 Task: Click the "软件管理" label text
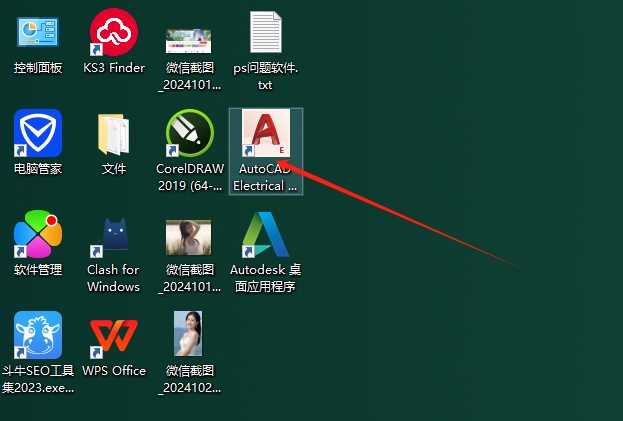click(38, 270)
